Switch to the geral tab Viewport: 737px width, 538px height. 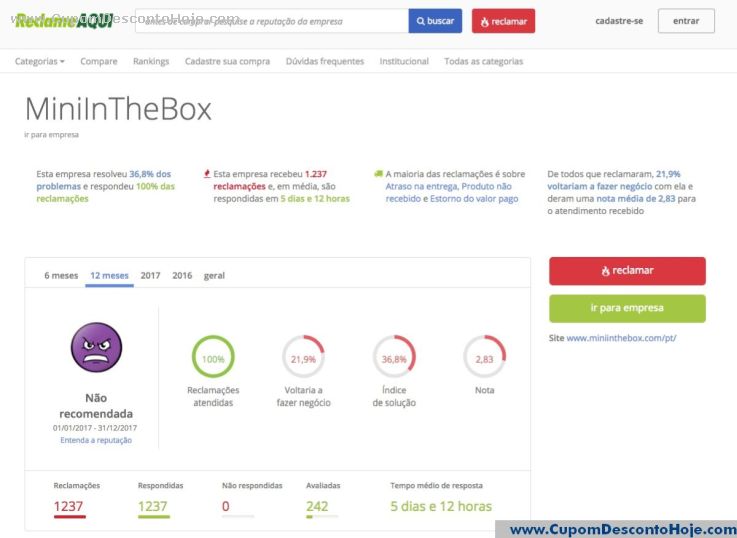pyautogui.click(x=214, y=275)
